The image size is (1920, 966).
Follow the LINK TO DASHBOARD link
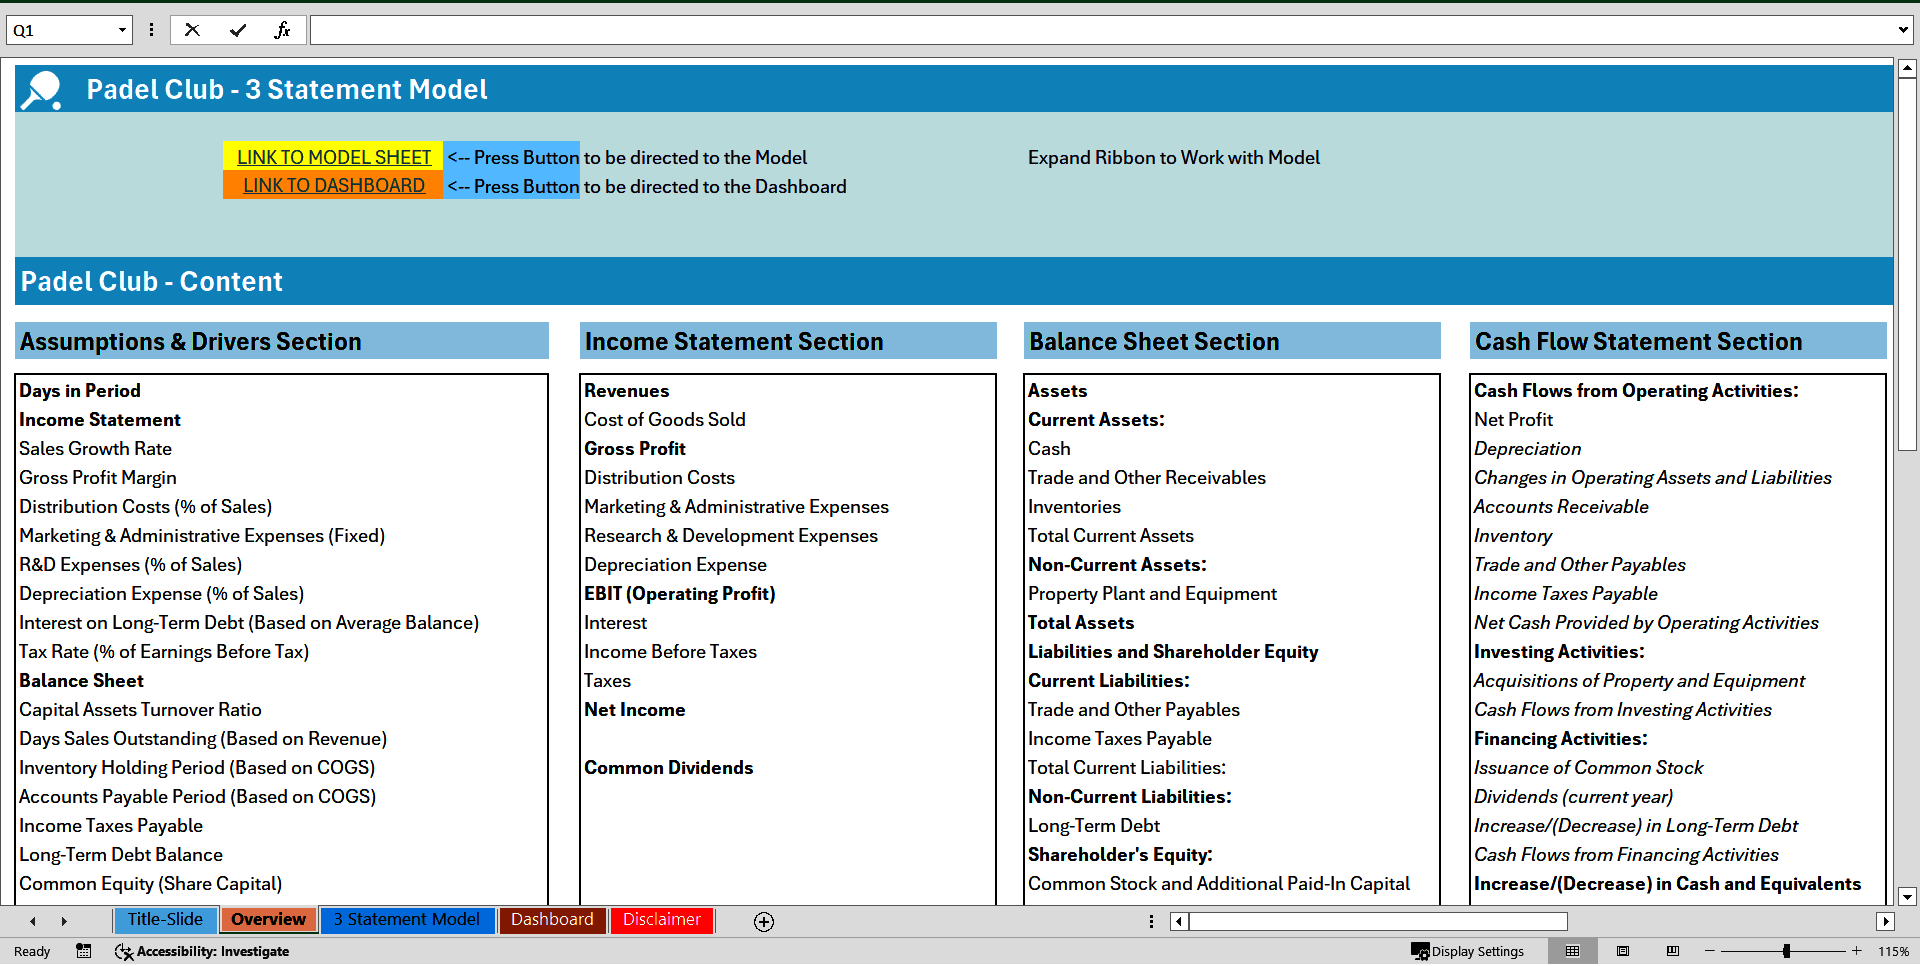[x=334, y=186]
